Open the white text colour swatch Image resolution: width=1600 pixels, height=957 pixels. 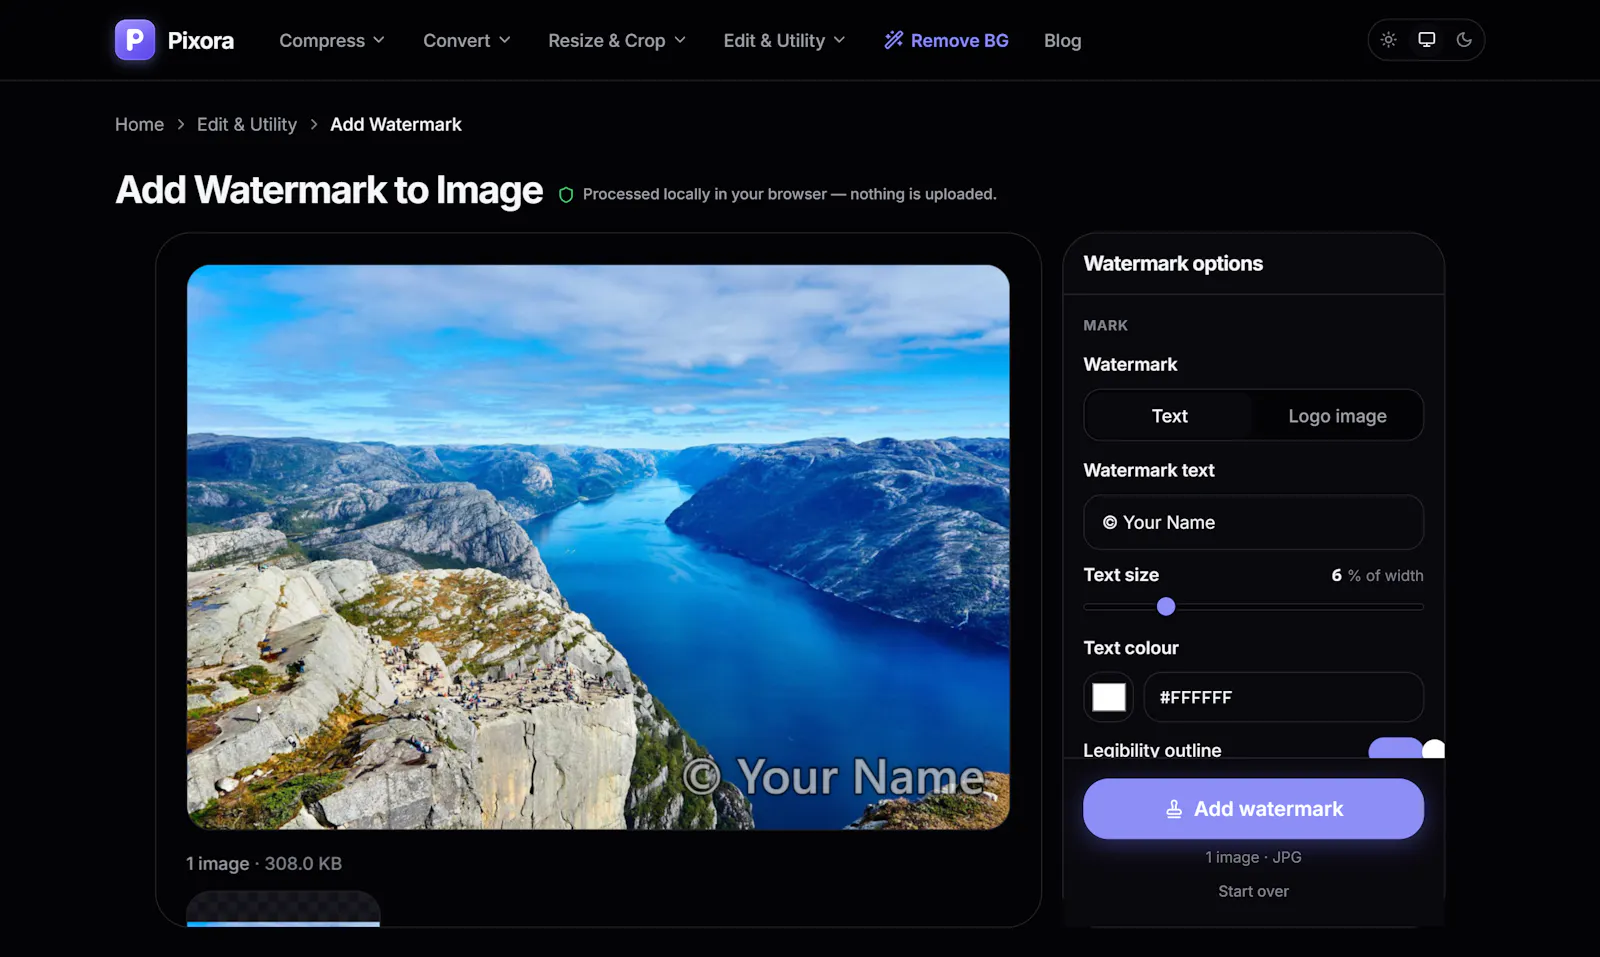(x=1109, y=697)
